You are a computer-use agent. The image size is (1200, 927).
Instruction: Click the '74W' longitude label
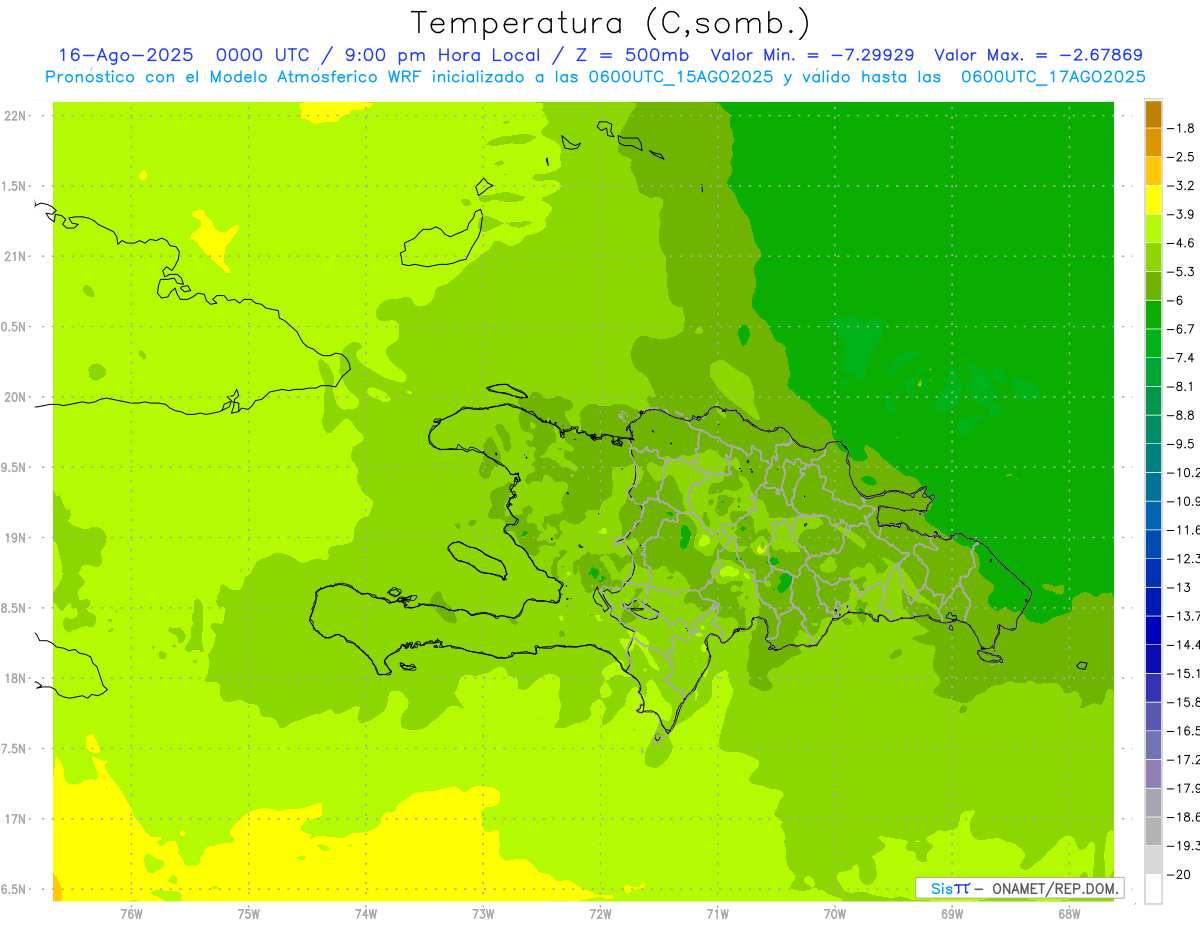[366, 914]
